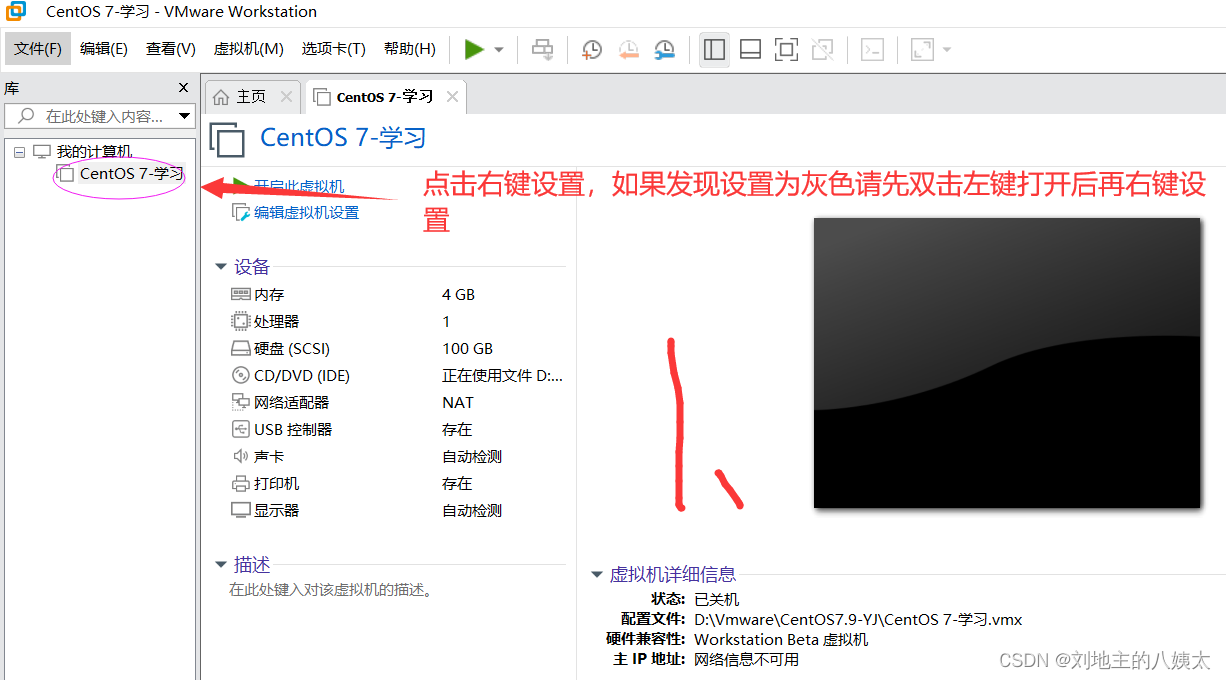Open the 选项卡(T) menu

point(334,49)
